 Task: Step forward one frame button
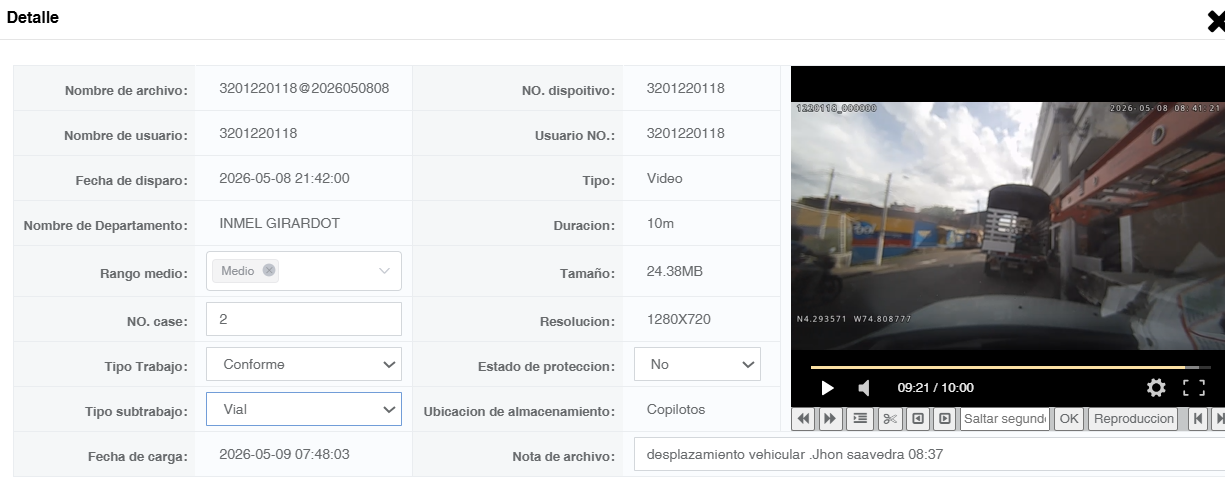coord(944,419)
